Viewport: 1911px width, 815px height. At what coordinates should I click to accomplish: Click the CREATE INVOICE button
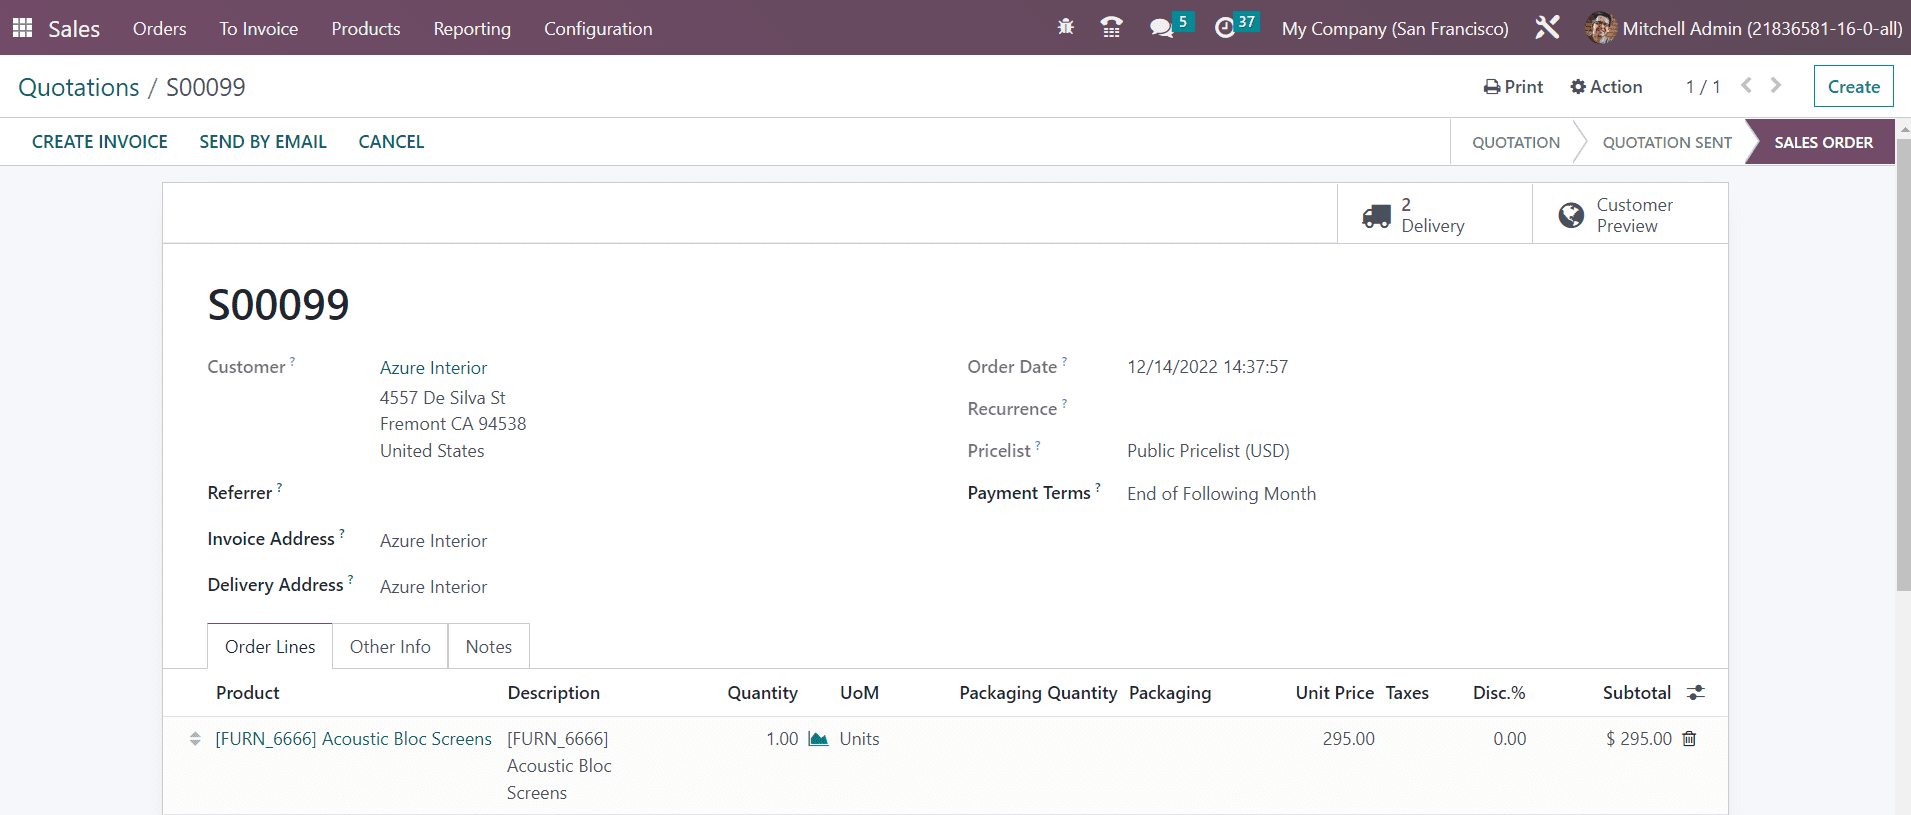click(100, 142)
